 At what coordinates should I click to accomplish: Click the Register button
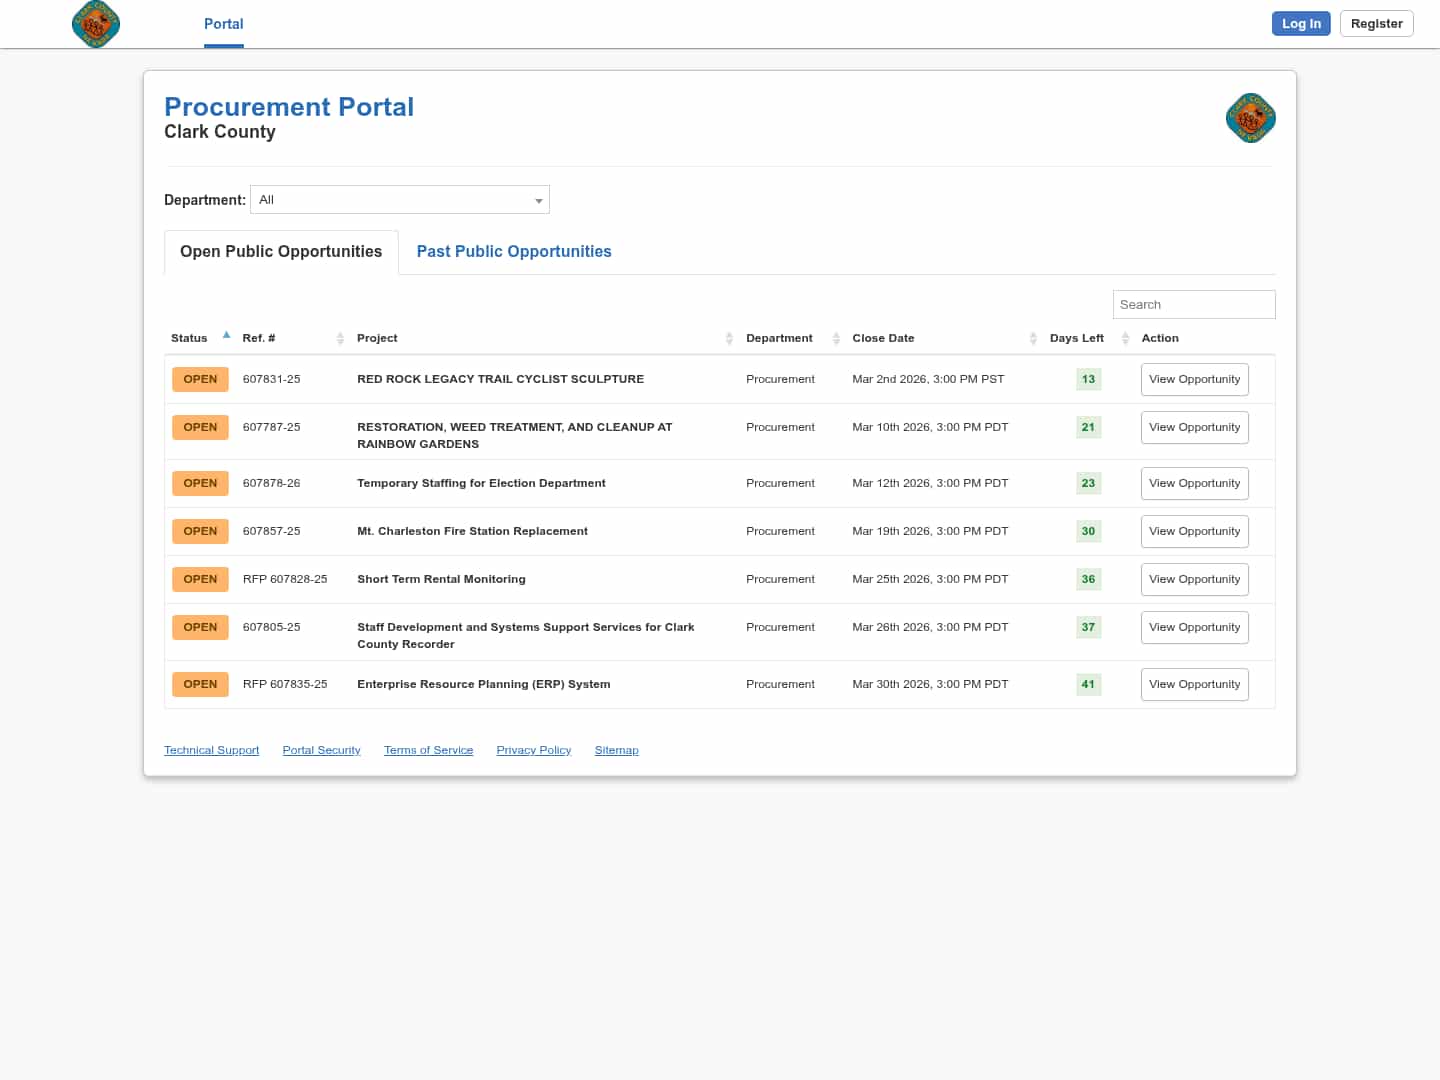coord(1376,24)
